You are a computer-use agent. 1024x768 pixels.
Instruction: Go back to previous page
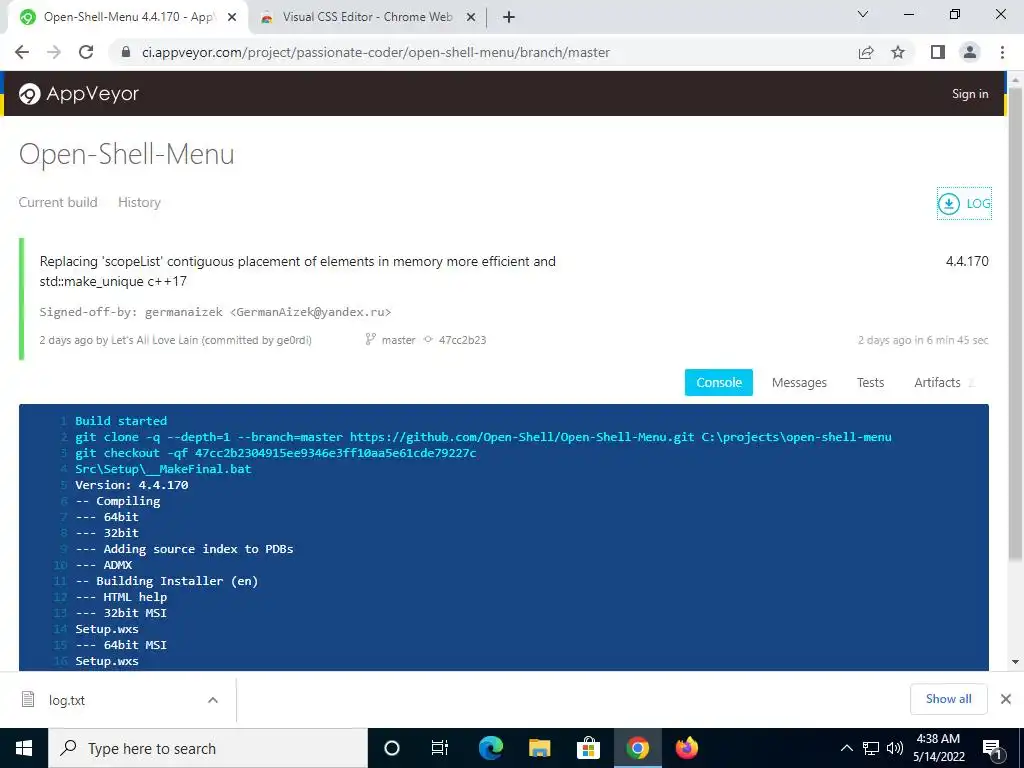pos(22,52)
